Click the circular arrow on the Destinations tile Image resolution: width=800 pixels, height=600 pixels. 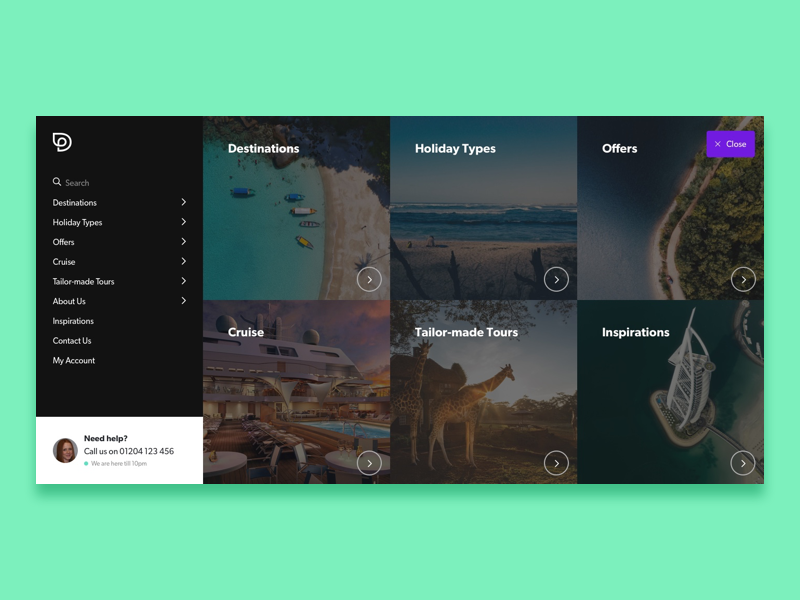point(369,279)
